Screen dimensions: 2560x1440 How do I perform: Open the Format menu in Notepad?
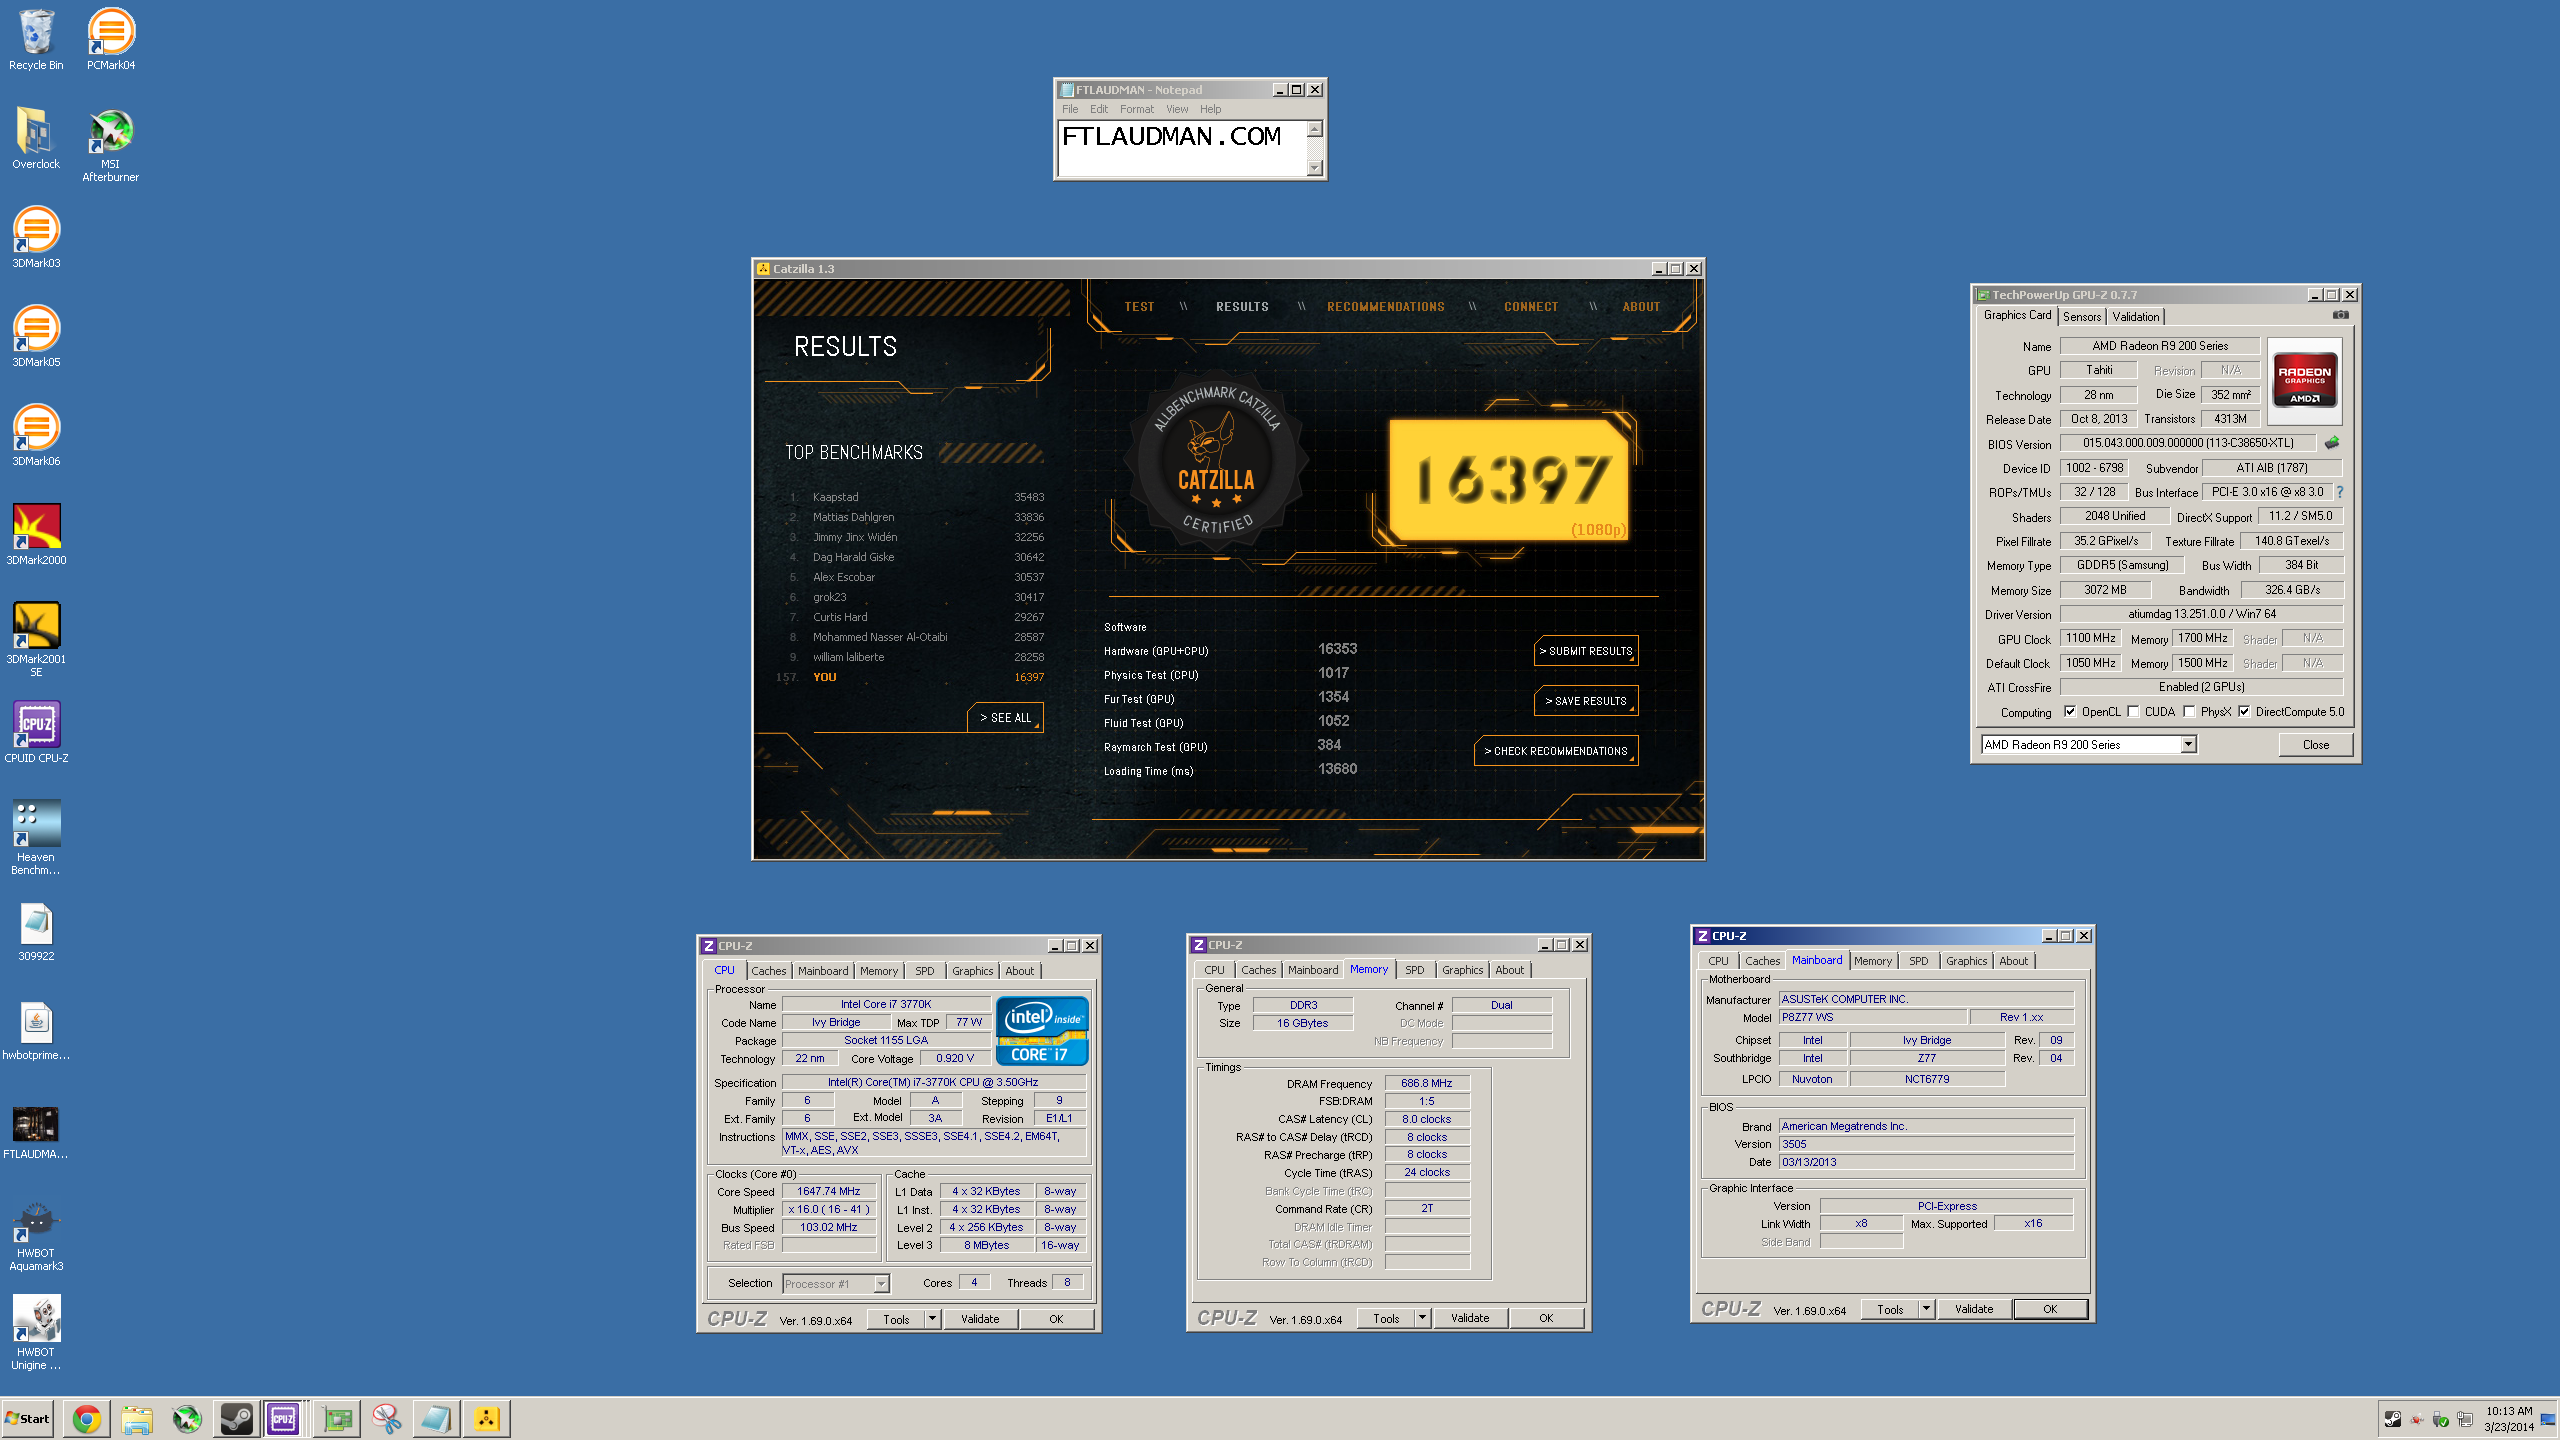(1137, 109)
